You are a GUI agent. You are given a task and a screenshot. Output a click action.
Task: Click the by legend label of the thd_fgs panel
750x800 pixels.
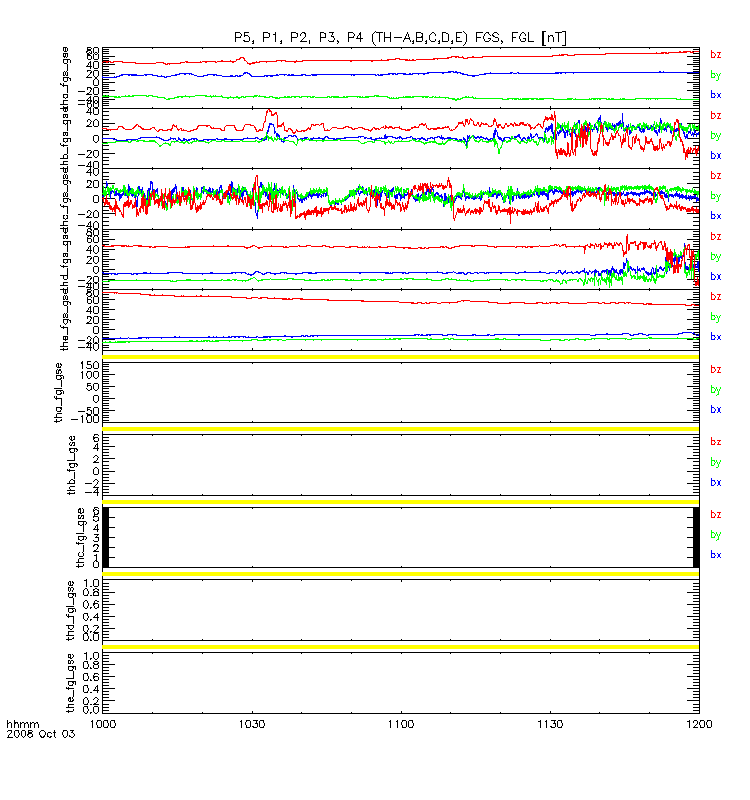click(x=715, y=257)
